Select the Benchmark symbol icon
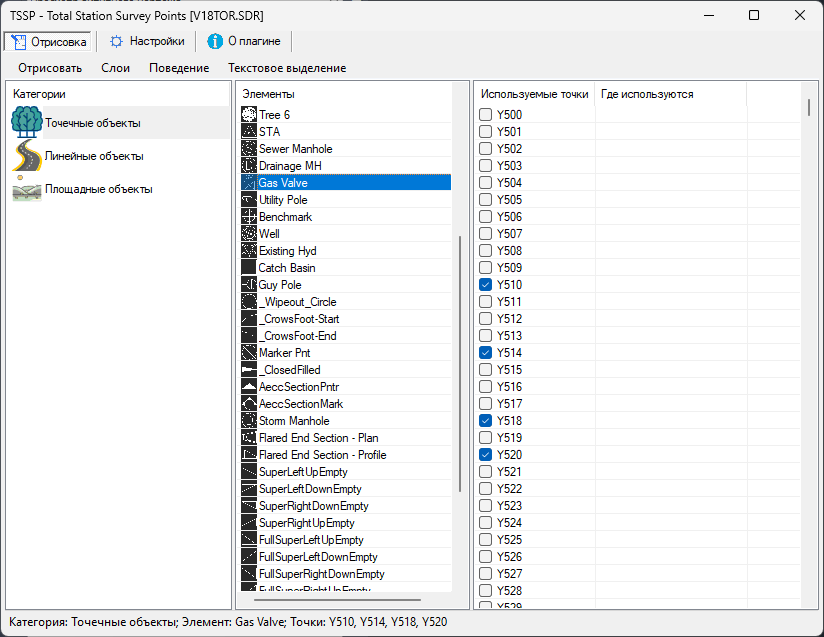824x637 pixels. [249, 217]
